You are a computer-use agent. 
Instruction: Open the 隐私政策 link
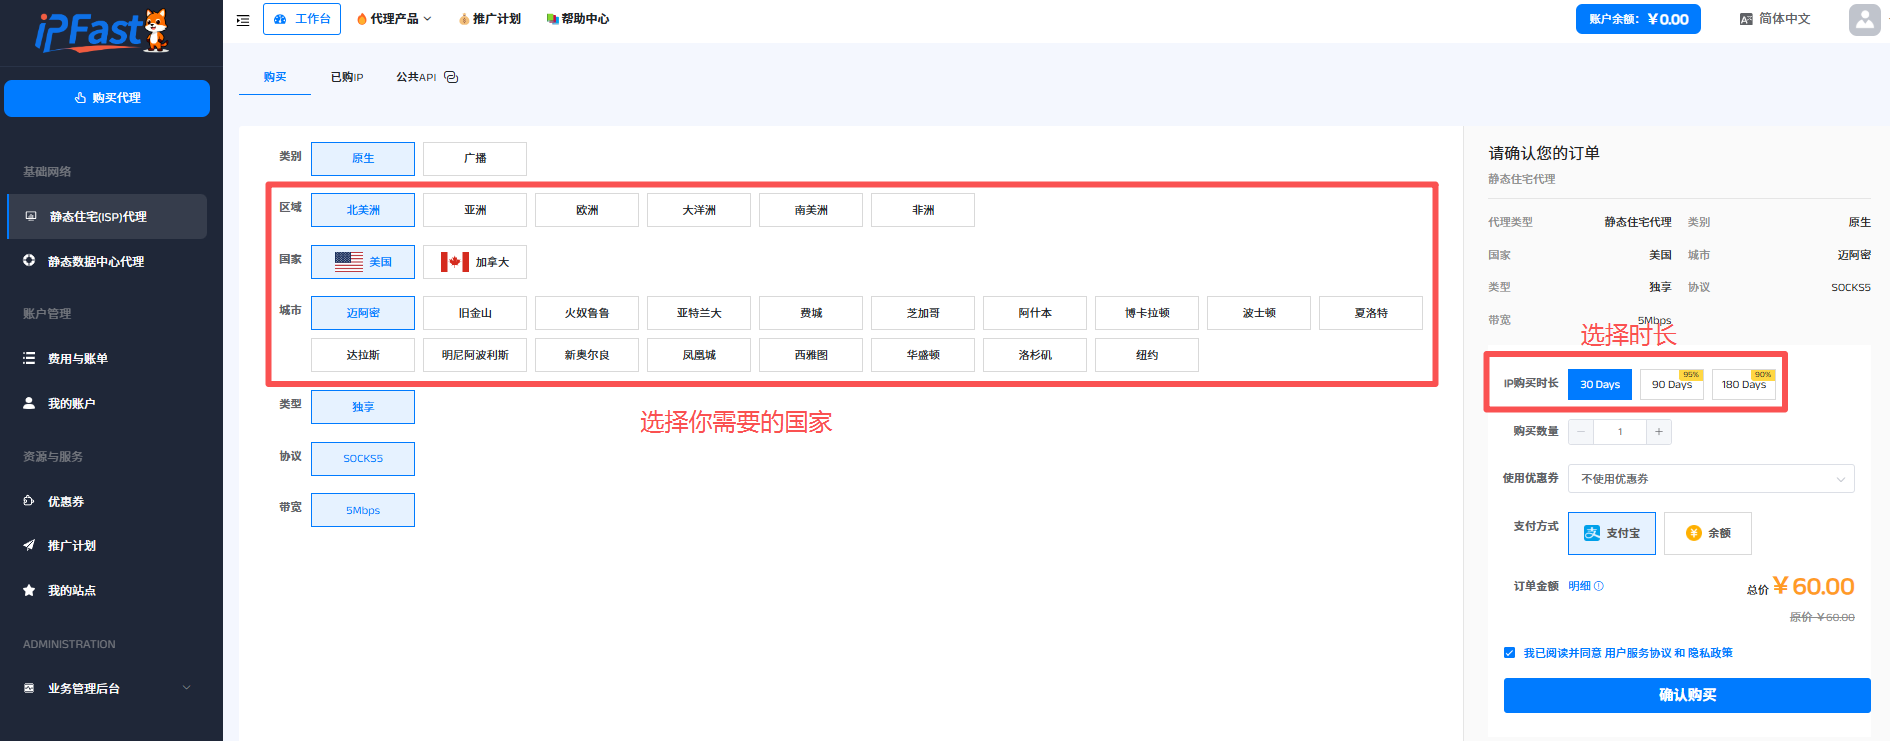1710,653
